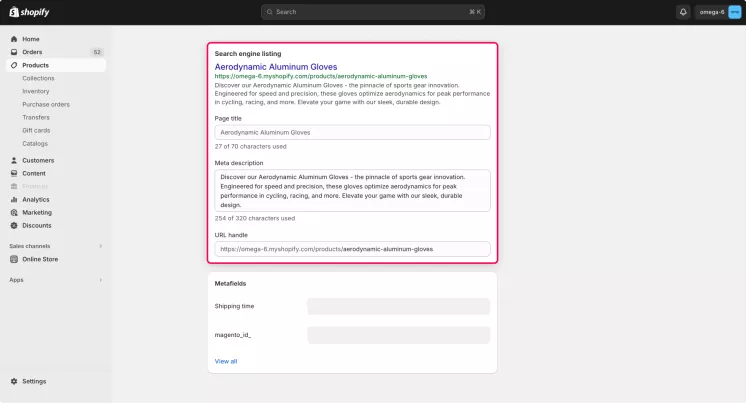Screen dimensions: 746x403
Task: Click the Orders inbox icon
Action: point(14,52)
